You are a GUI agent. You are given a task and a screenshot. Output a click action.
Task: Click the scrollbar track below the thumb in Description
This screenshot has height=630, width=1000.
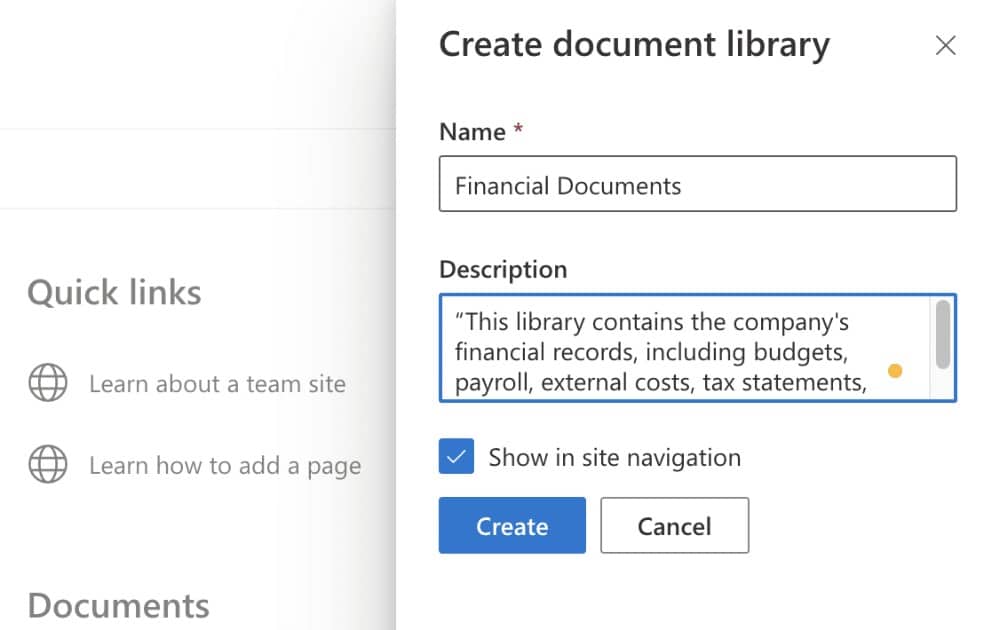point(942,385)
